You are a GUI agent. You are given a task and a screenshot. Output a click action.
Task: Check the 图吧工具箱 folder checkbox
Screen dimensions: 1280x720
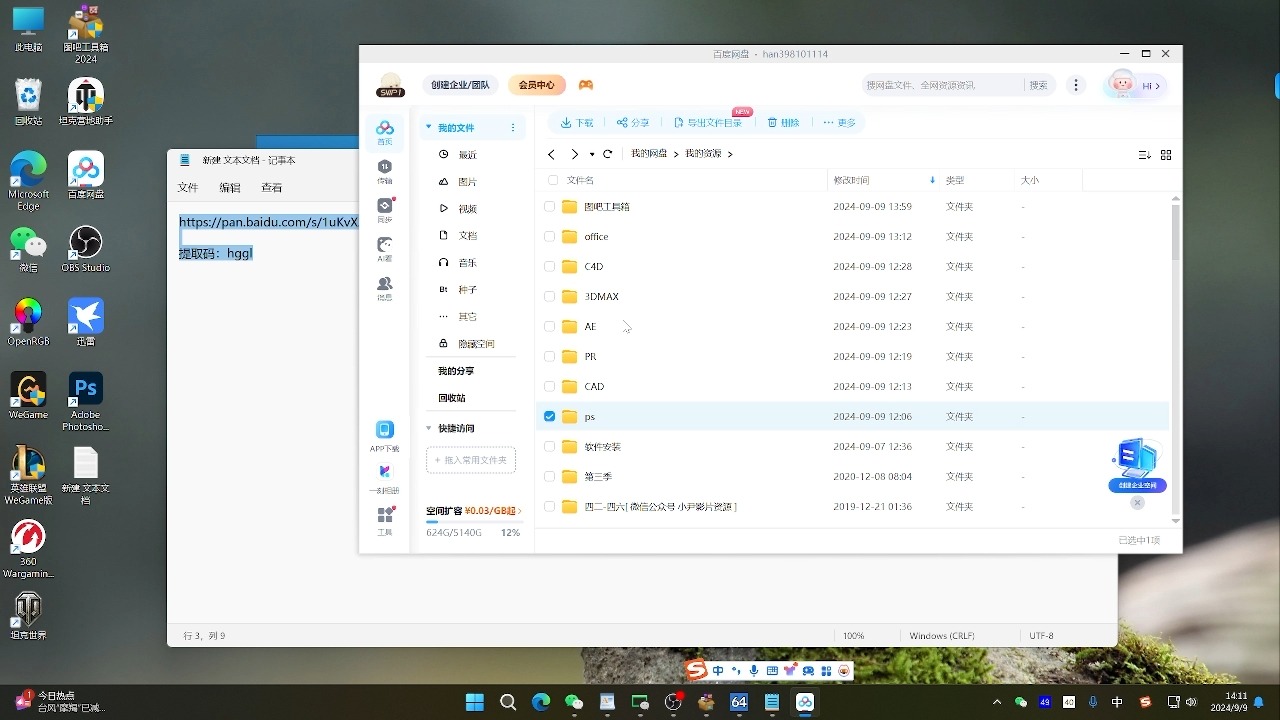tap(549, 207)
